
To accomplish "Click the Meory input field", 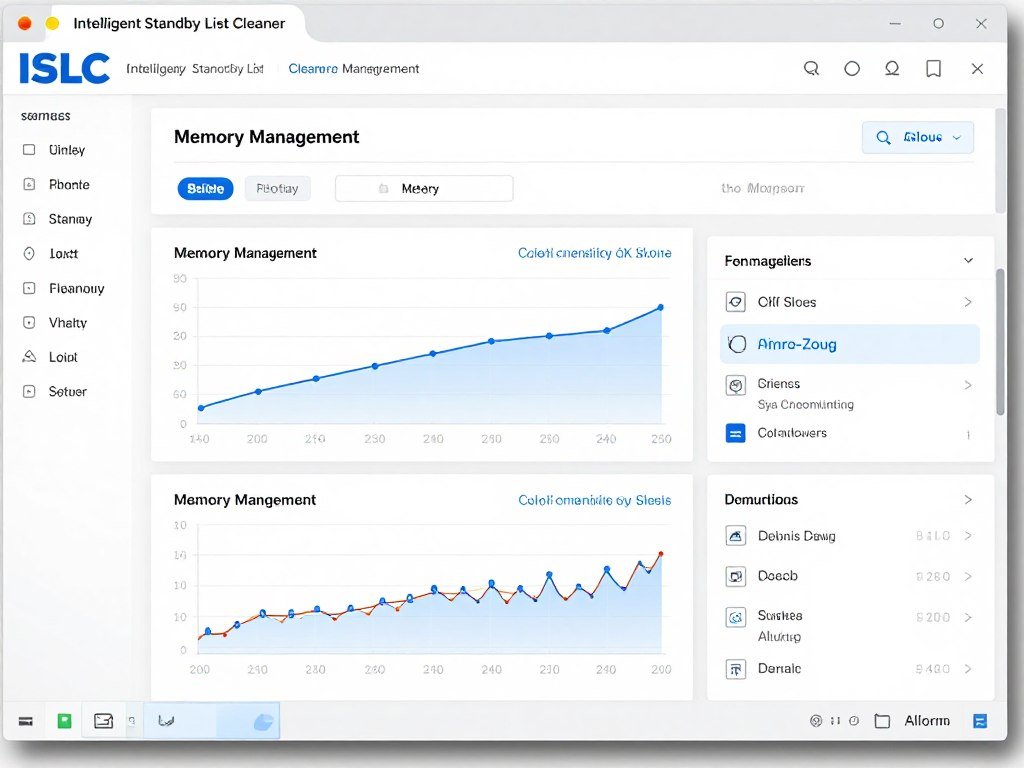I will point(424,188).
